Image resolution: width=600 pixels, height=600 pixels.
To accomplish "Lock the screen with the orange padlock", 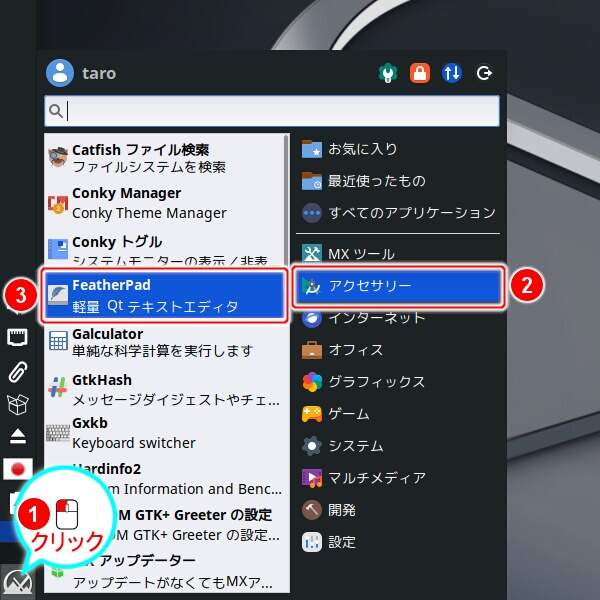I will pyautogui.click(x=420, y=73).
